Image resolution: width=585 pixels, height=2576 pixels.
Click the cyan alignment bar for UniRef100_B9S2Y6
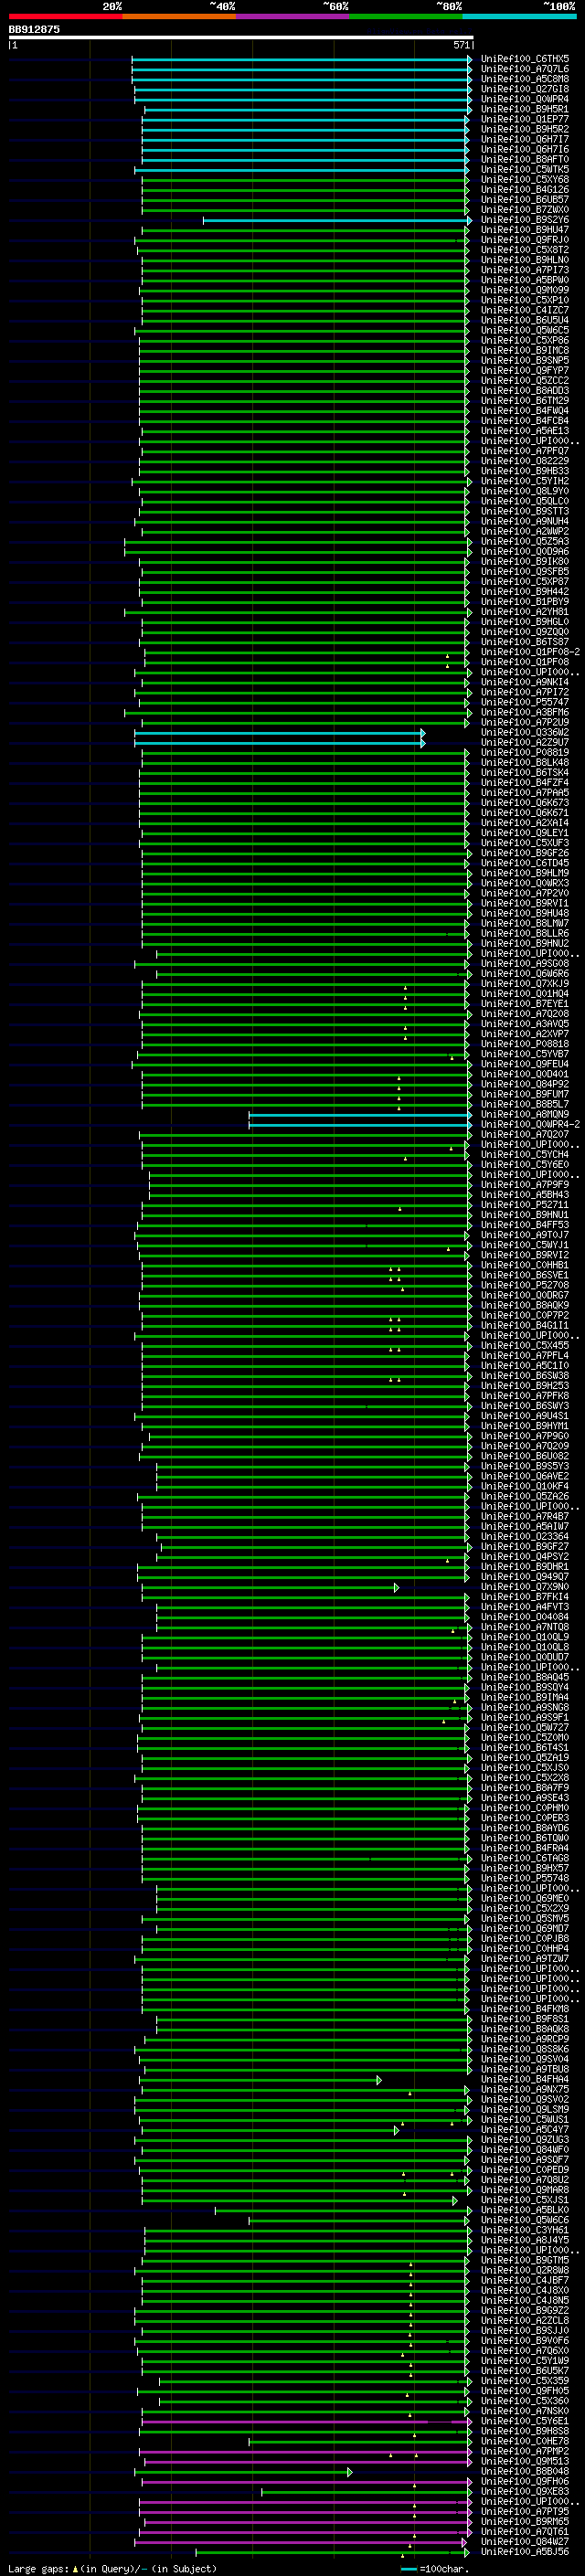tap(337, 220)
